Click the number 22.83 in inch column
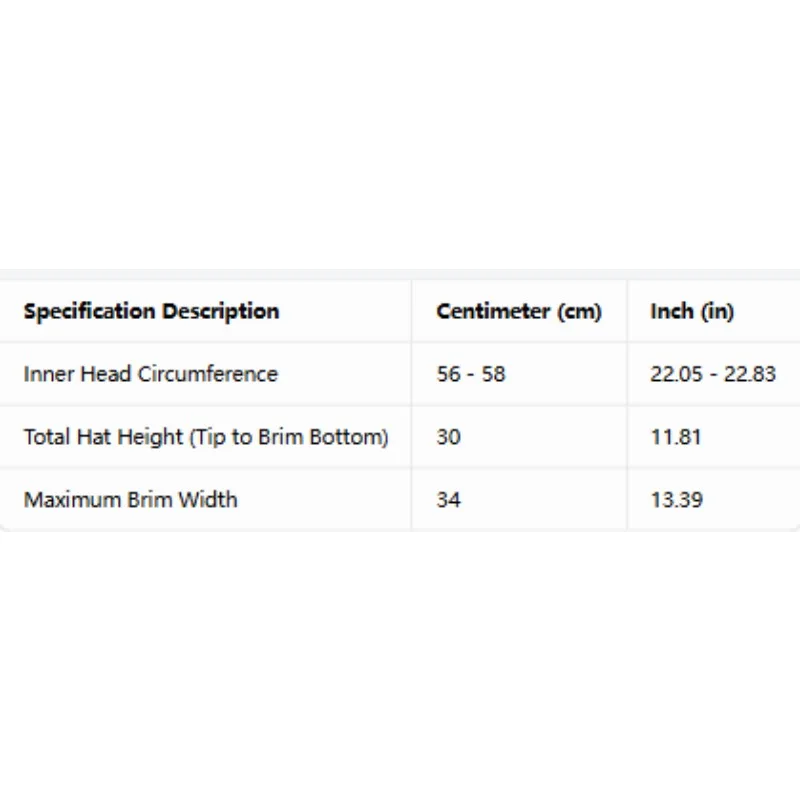This screenshot has width=800, height=800. click(750, 374)
